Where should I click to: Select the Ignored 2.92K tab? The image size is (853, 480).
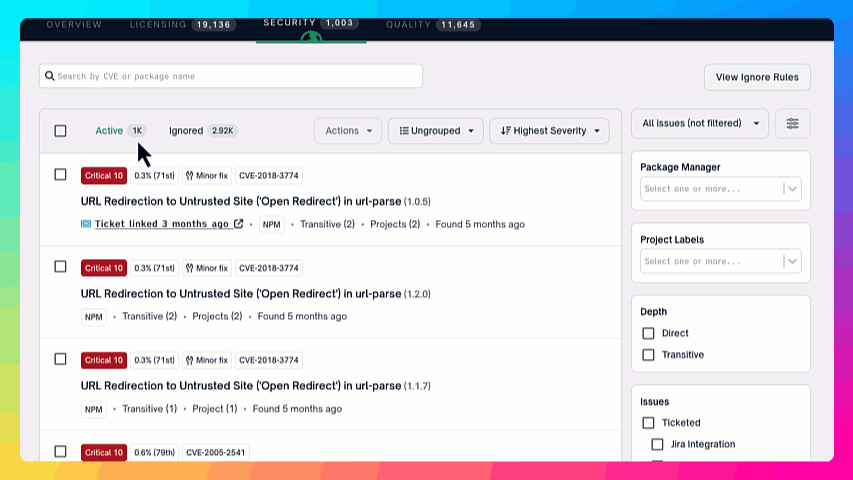click(202, 131)
